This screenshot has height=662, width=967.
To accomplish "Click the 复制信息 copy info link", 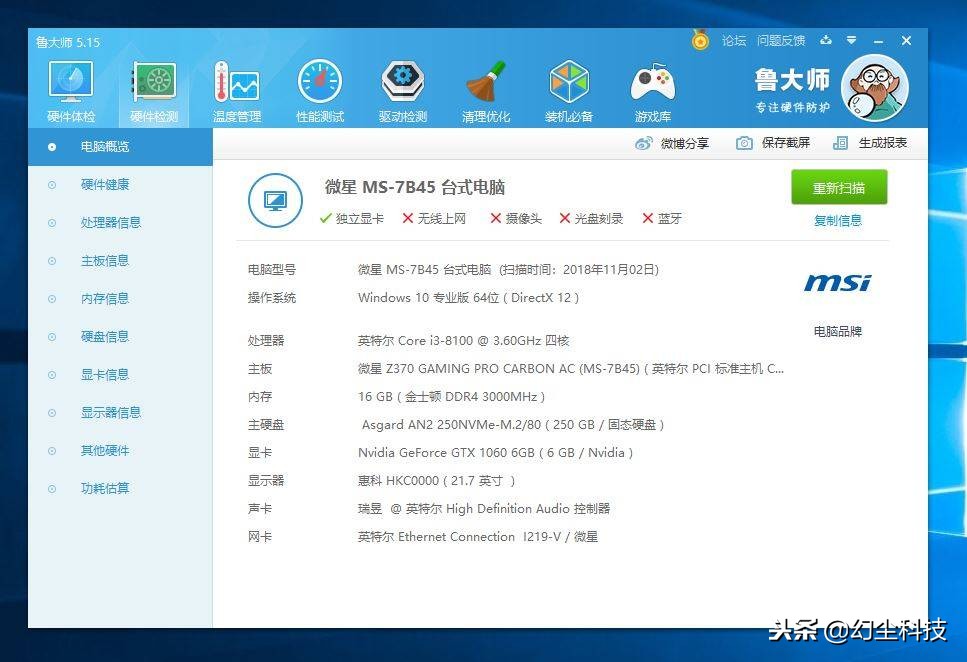I will (x=838, y=221).
